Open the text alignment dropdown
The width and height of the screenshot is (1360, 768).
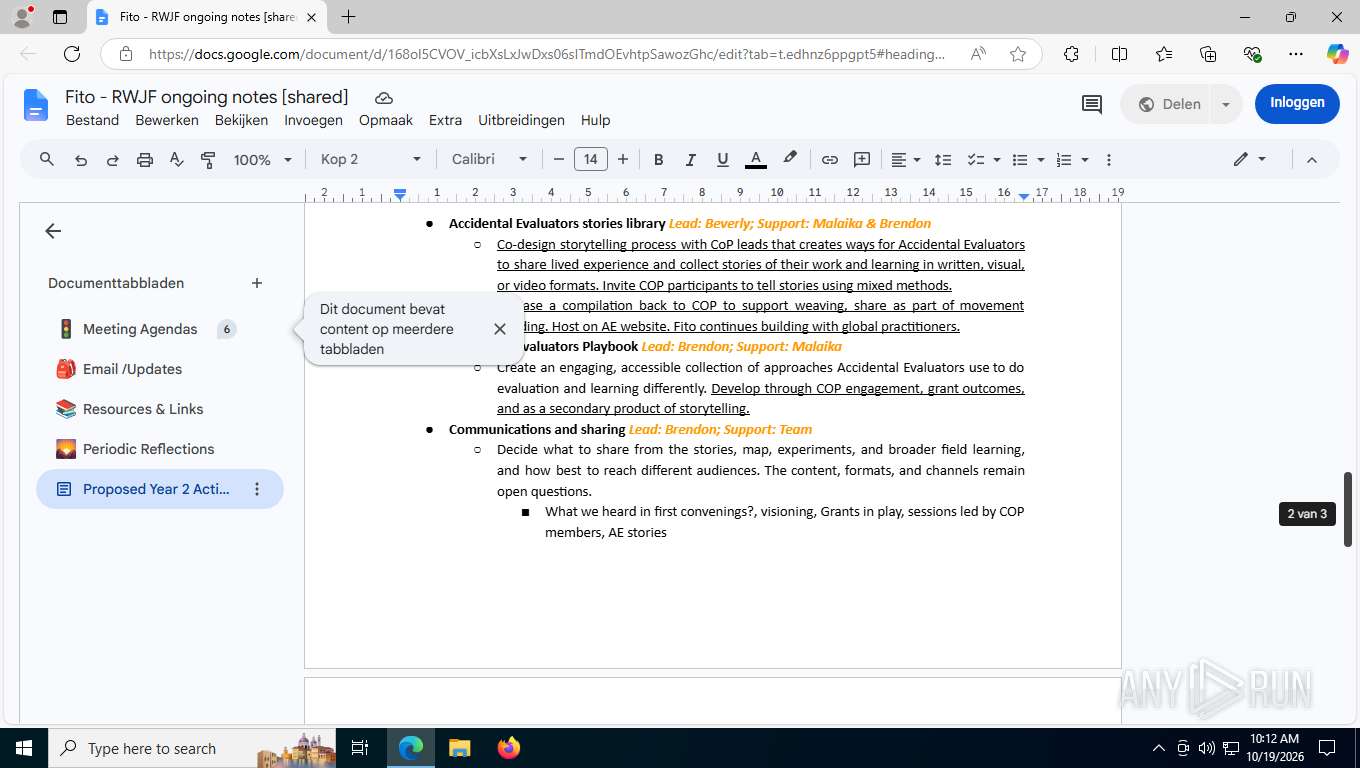(905, 160)
